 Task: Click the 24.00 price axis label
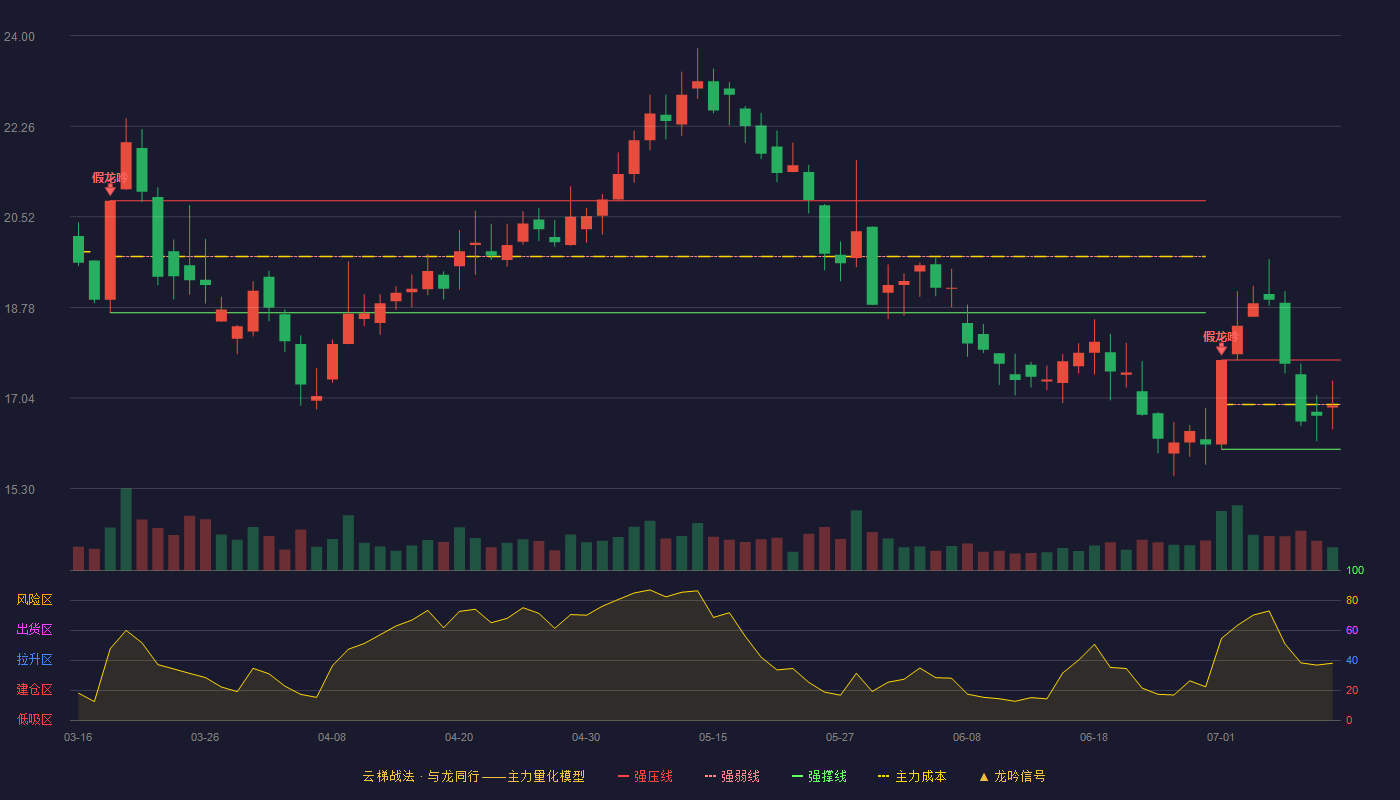pos(19,37)
